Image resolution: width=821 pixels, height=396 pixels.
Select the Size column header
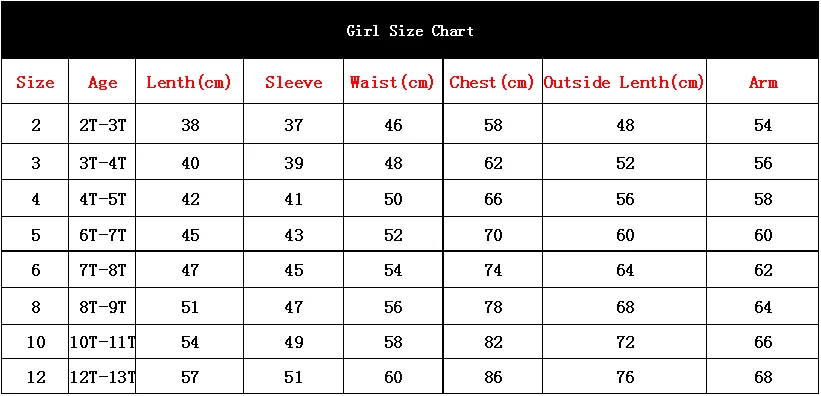35,82
